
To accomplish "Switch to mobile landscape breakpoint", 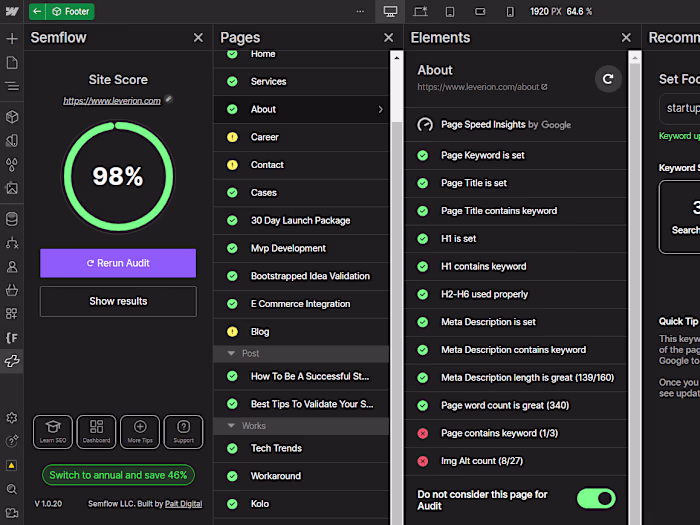I will (480, 12).
